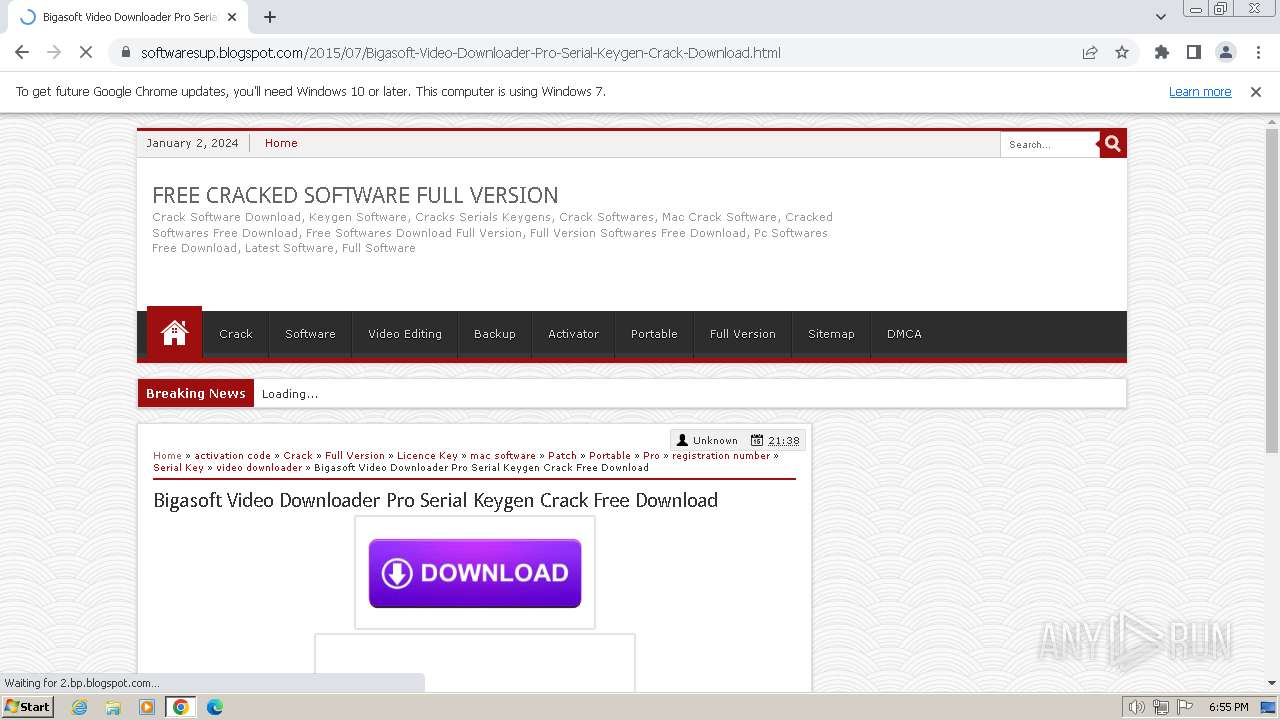
Task: Stop loading the page
Action: tap(86, 53)
